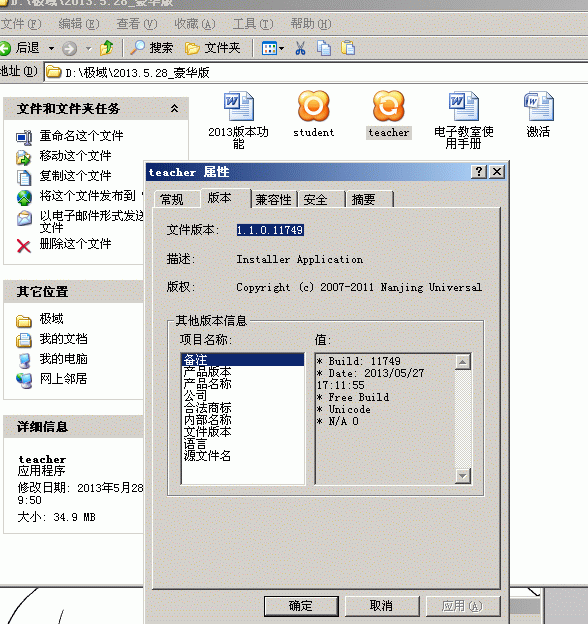588x624 pixels.
Task: Select the 2013版本功能 Word document
Action: point(238,120)
